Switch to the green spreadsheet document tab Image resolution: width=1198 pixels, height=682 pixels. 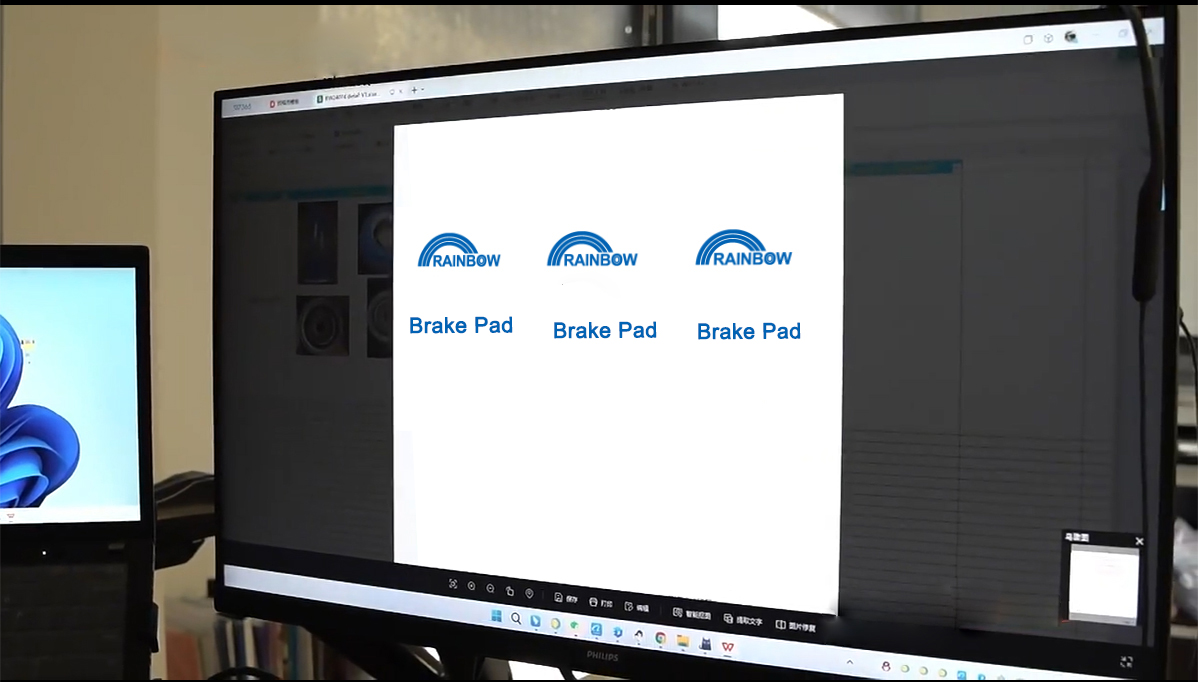point(348,97)
